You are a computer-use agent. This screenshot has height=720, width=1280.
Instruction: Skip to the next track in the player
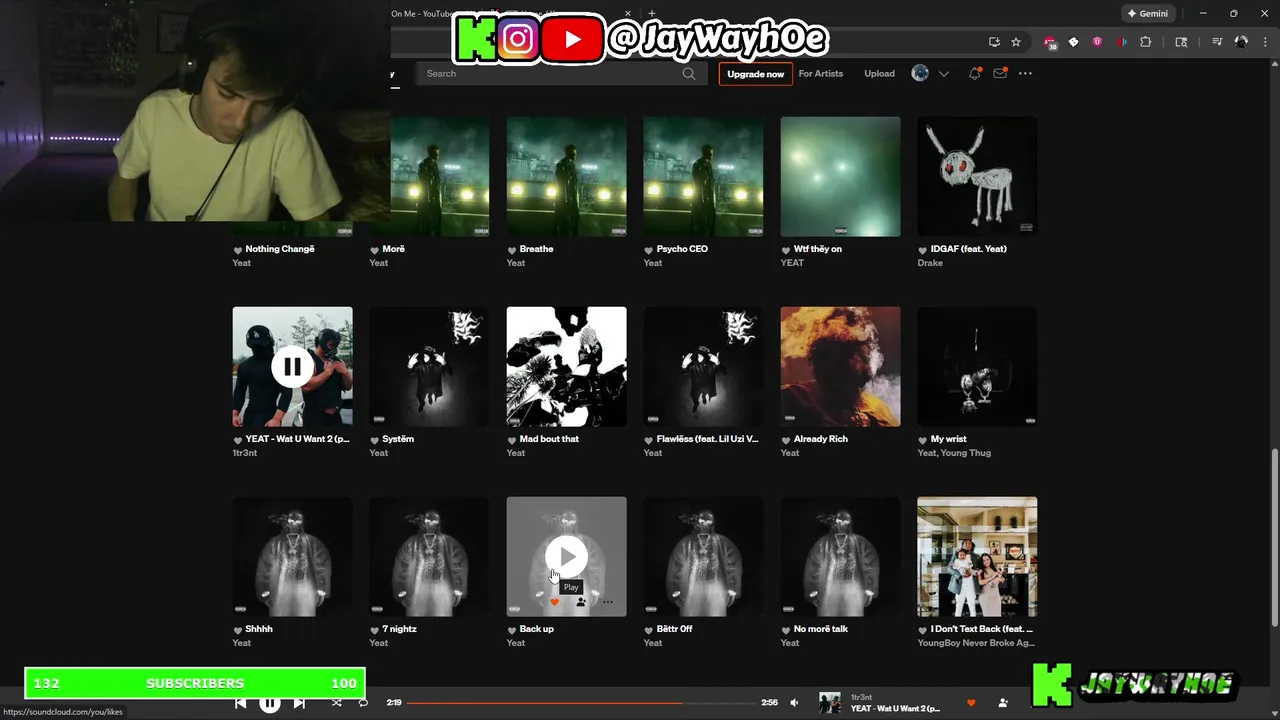[299, 703]
